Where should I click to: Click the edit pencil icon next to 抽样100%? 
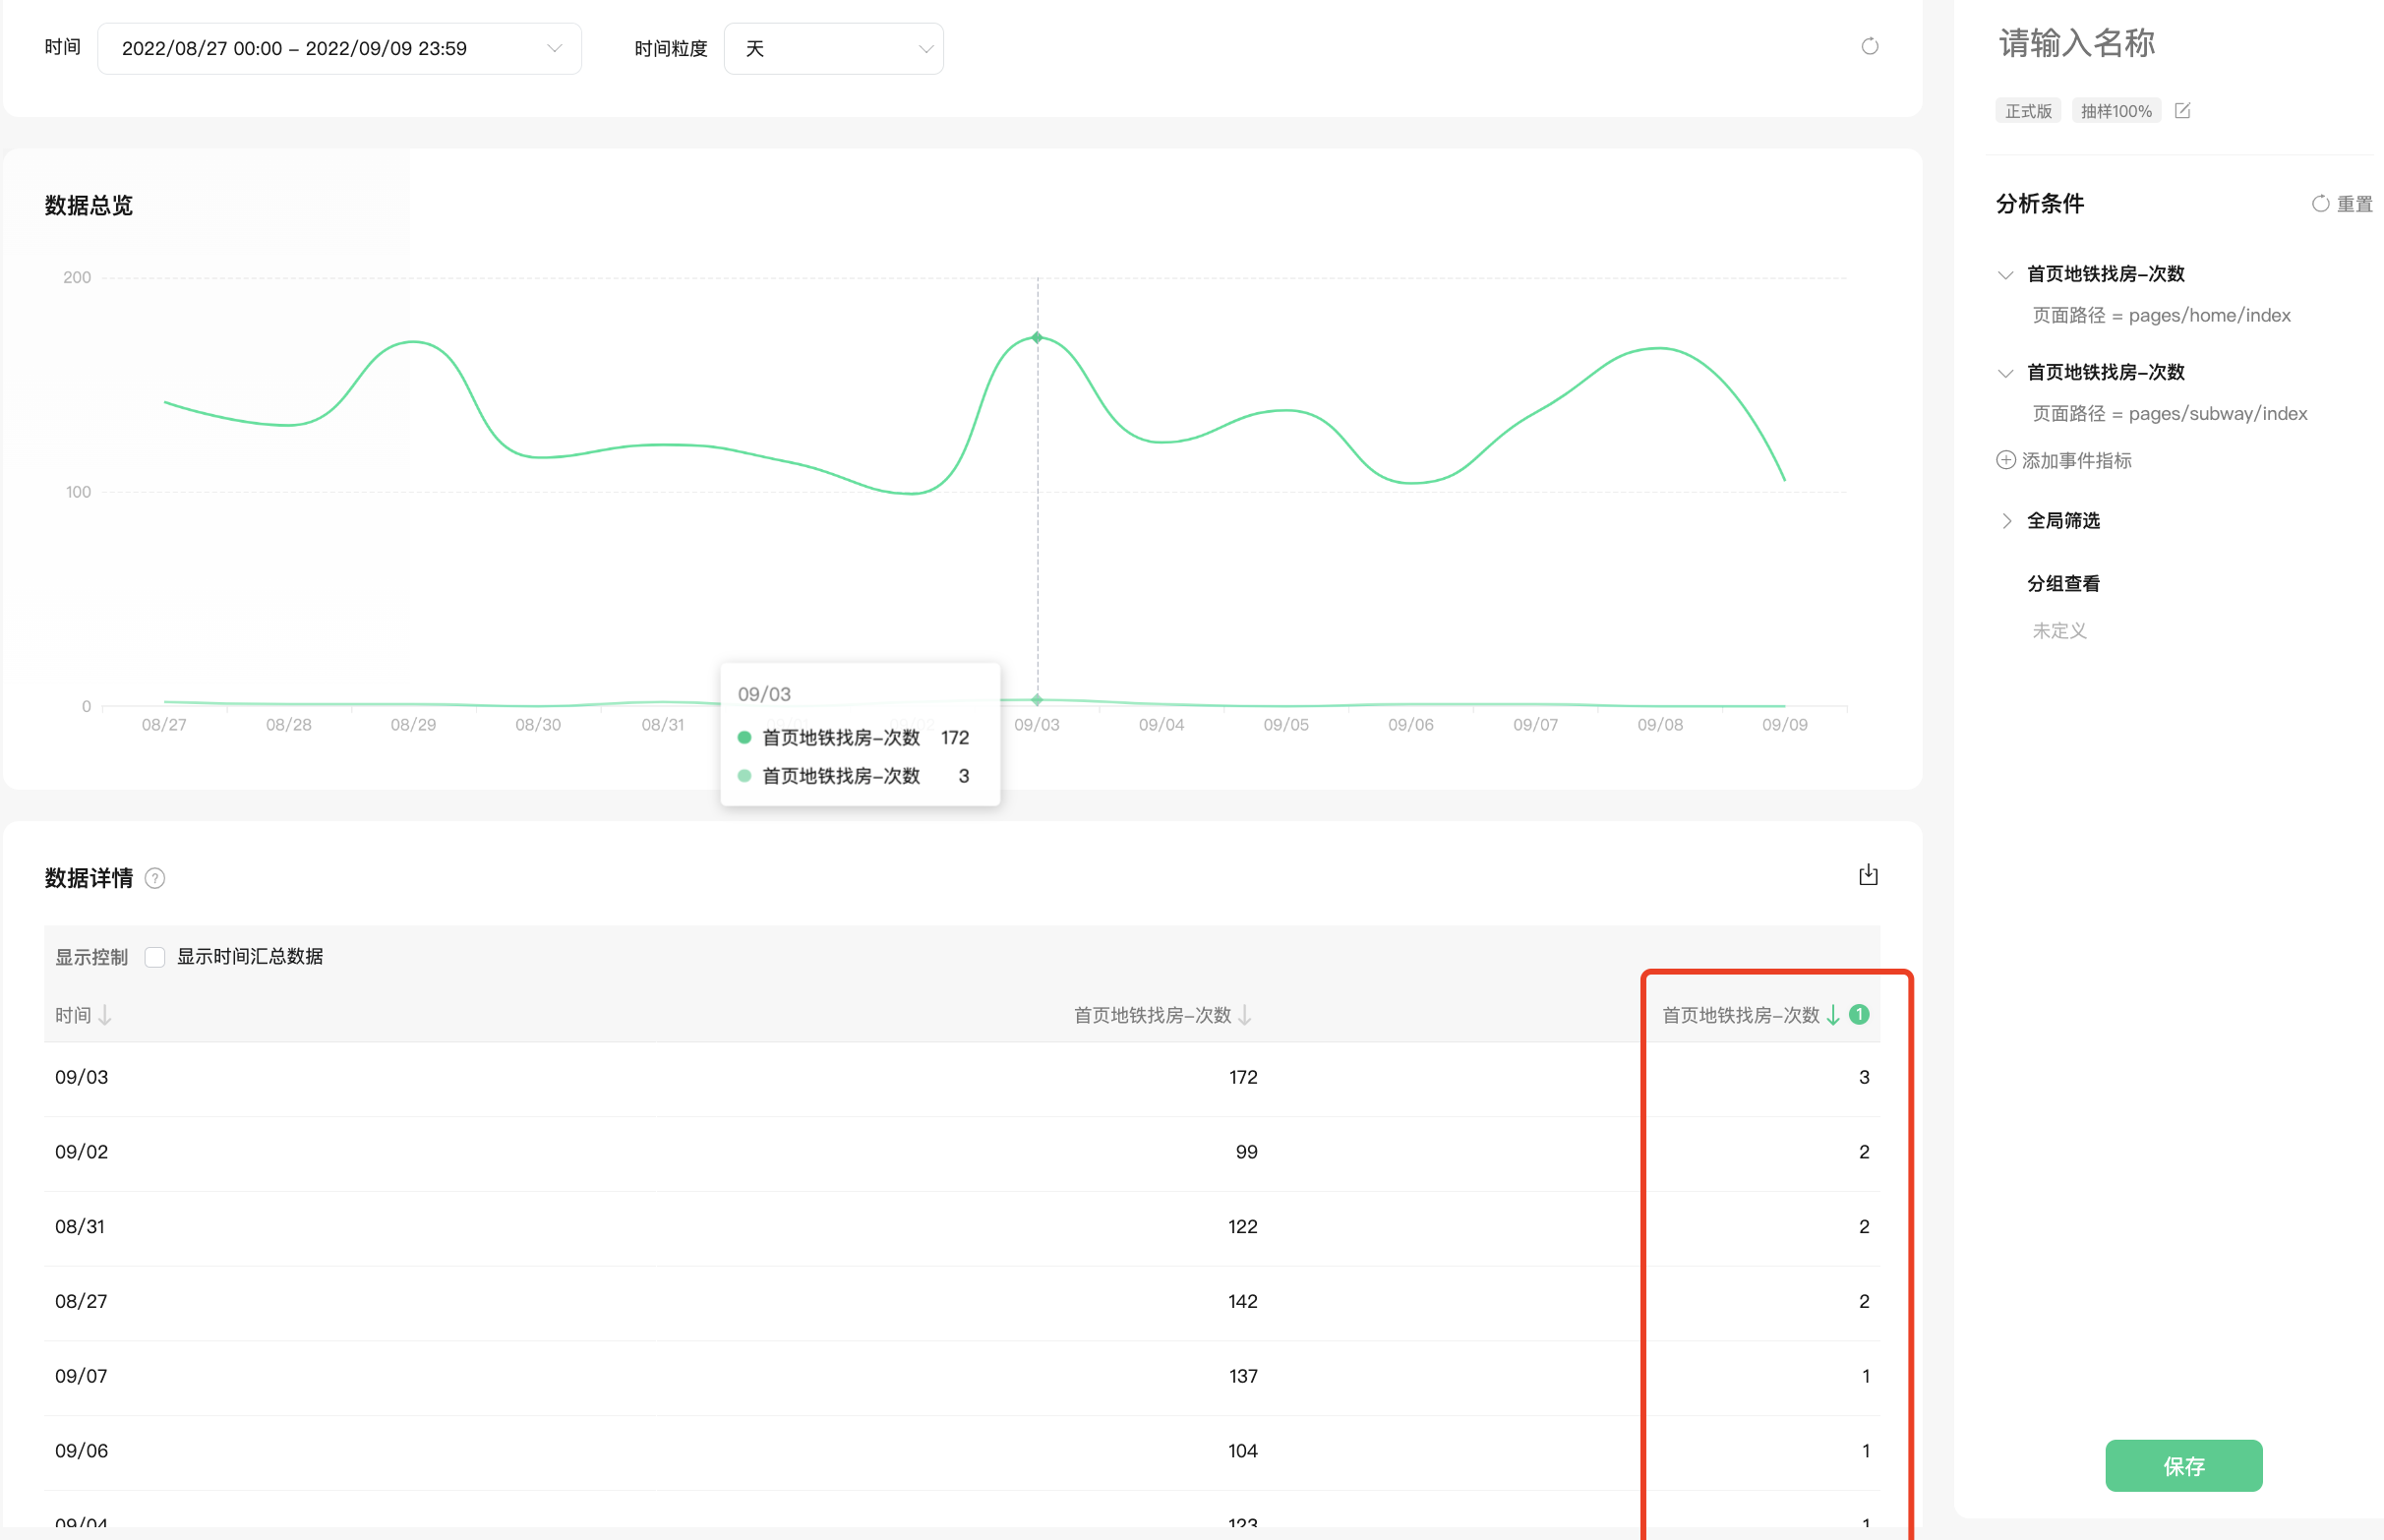click(2182, 111)
